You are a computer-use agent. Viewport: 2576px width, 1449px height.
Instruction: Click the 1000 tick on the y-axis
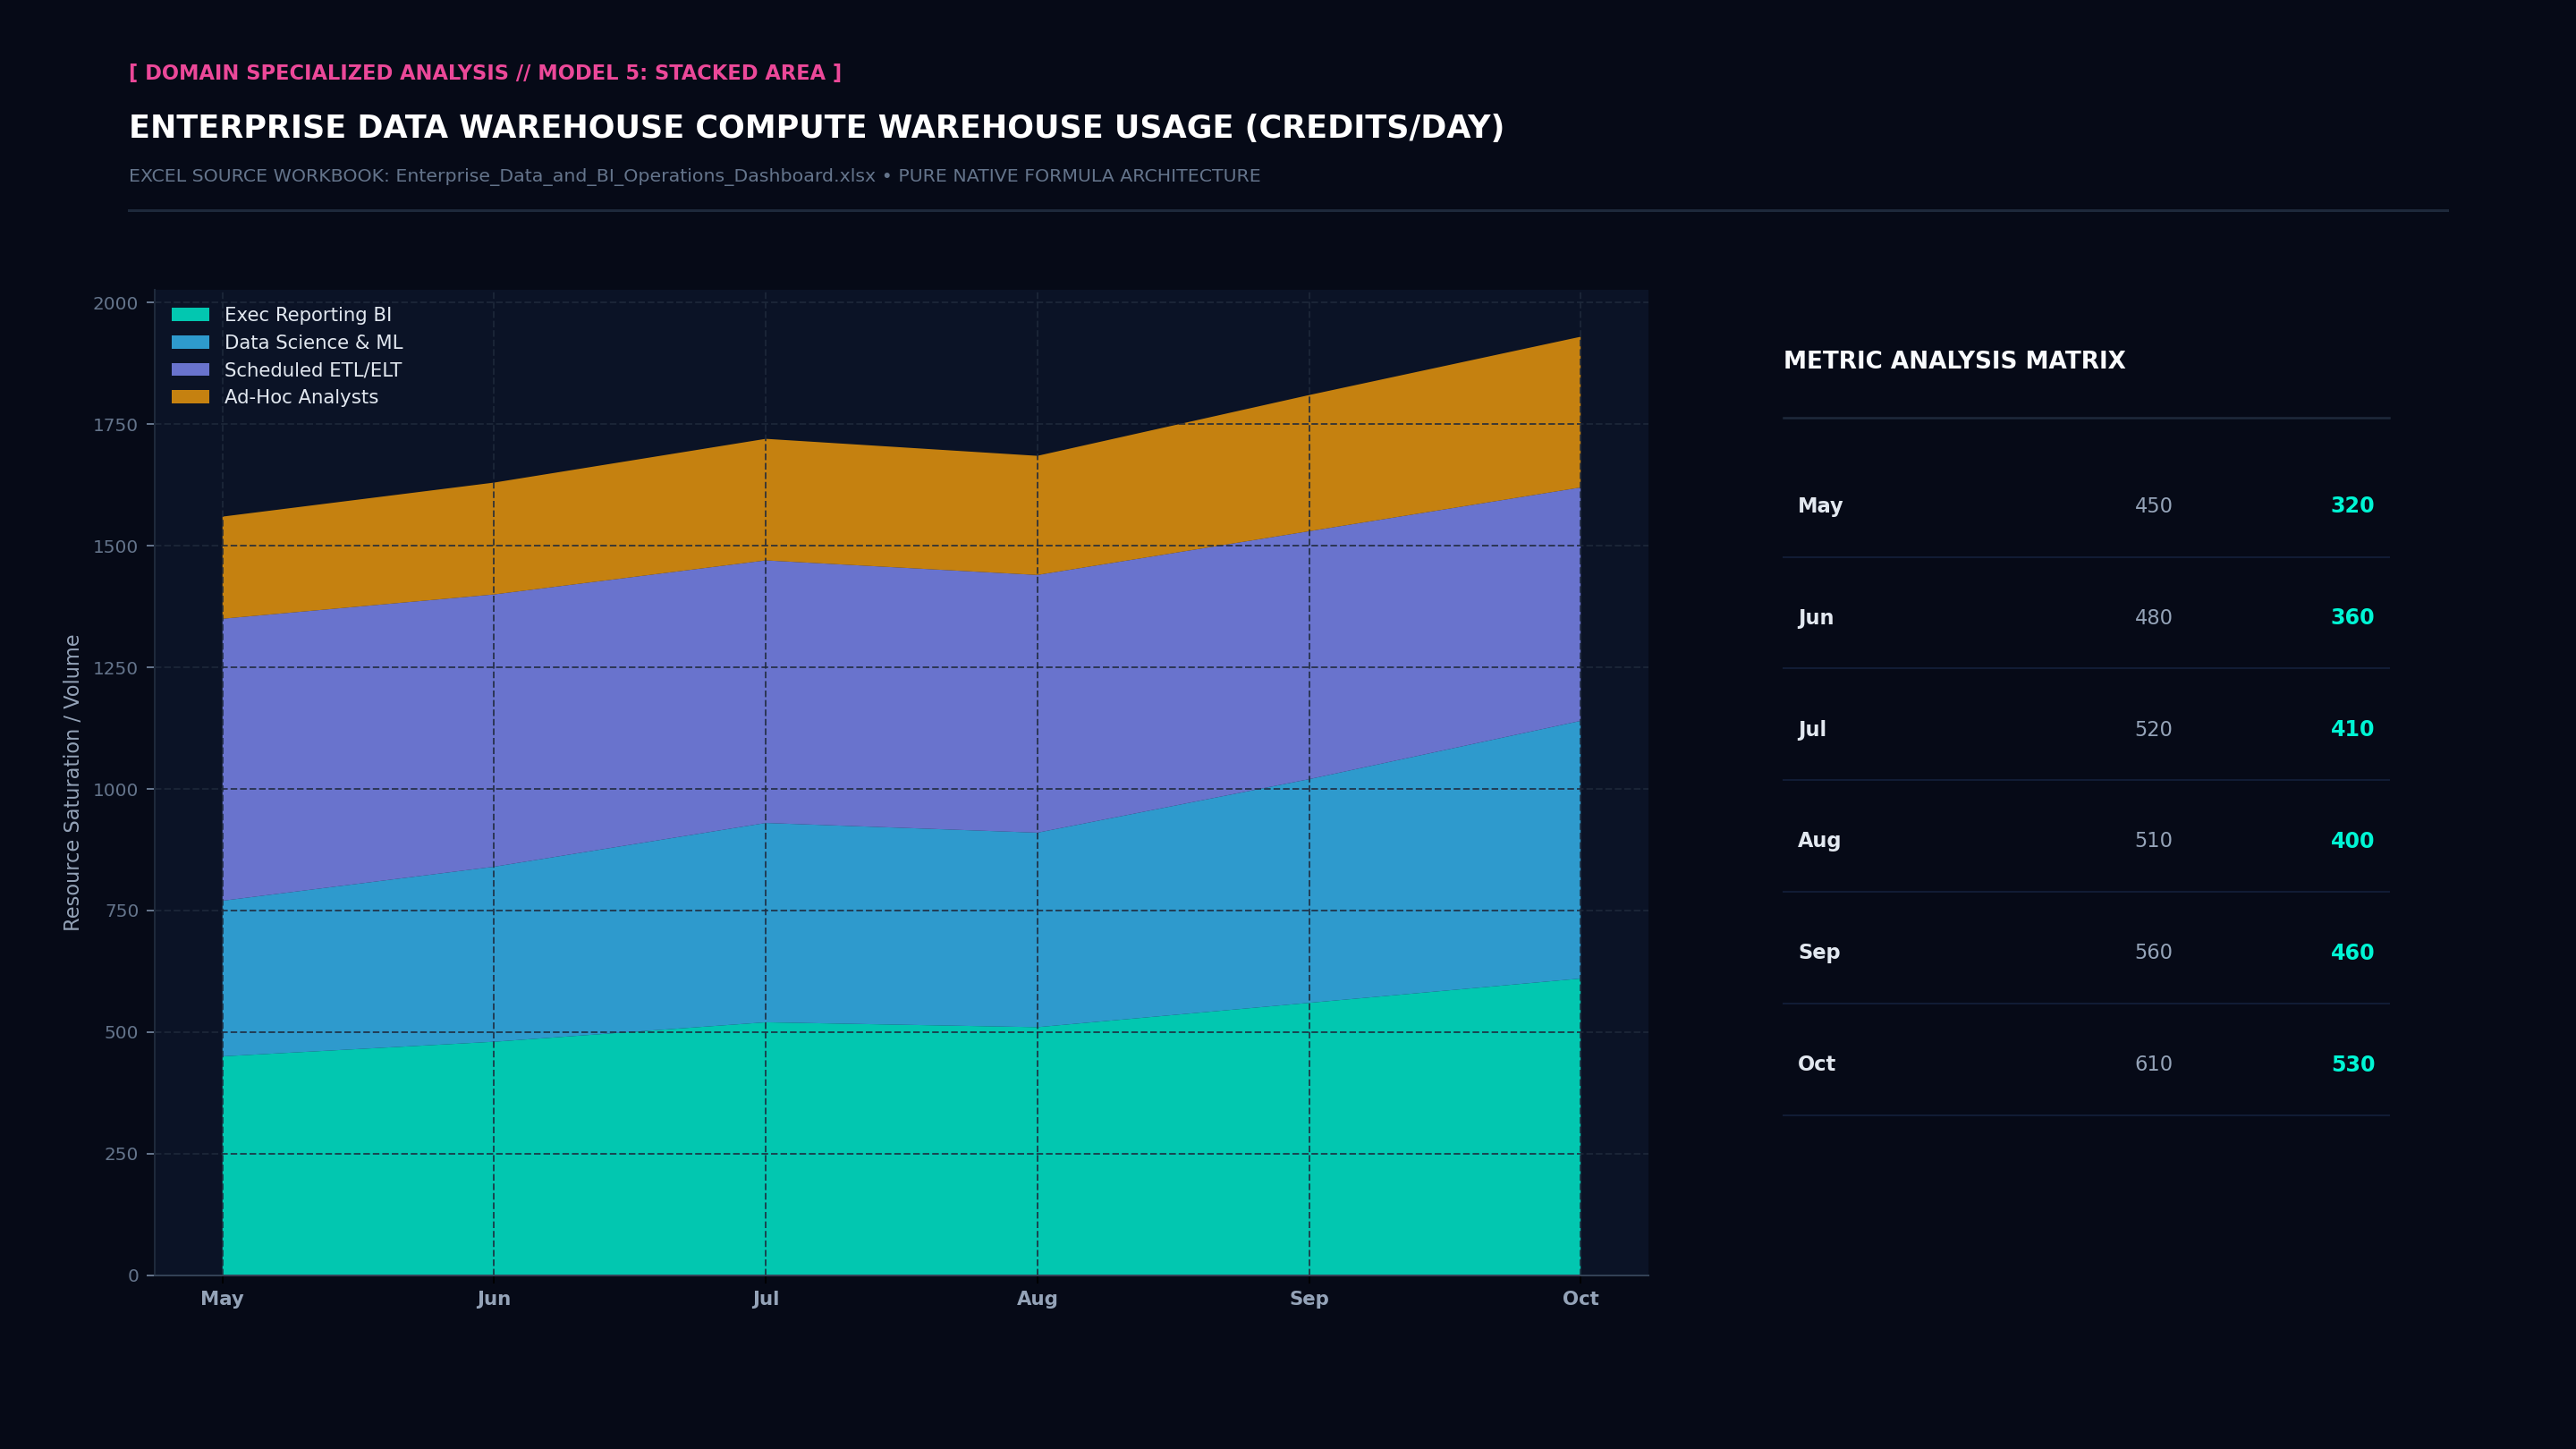pos(116,789)
